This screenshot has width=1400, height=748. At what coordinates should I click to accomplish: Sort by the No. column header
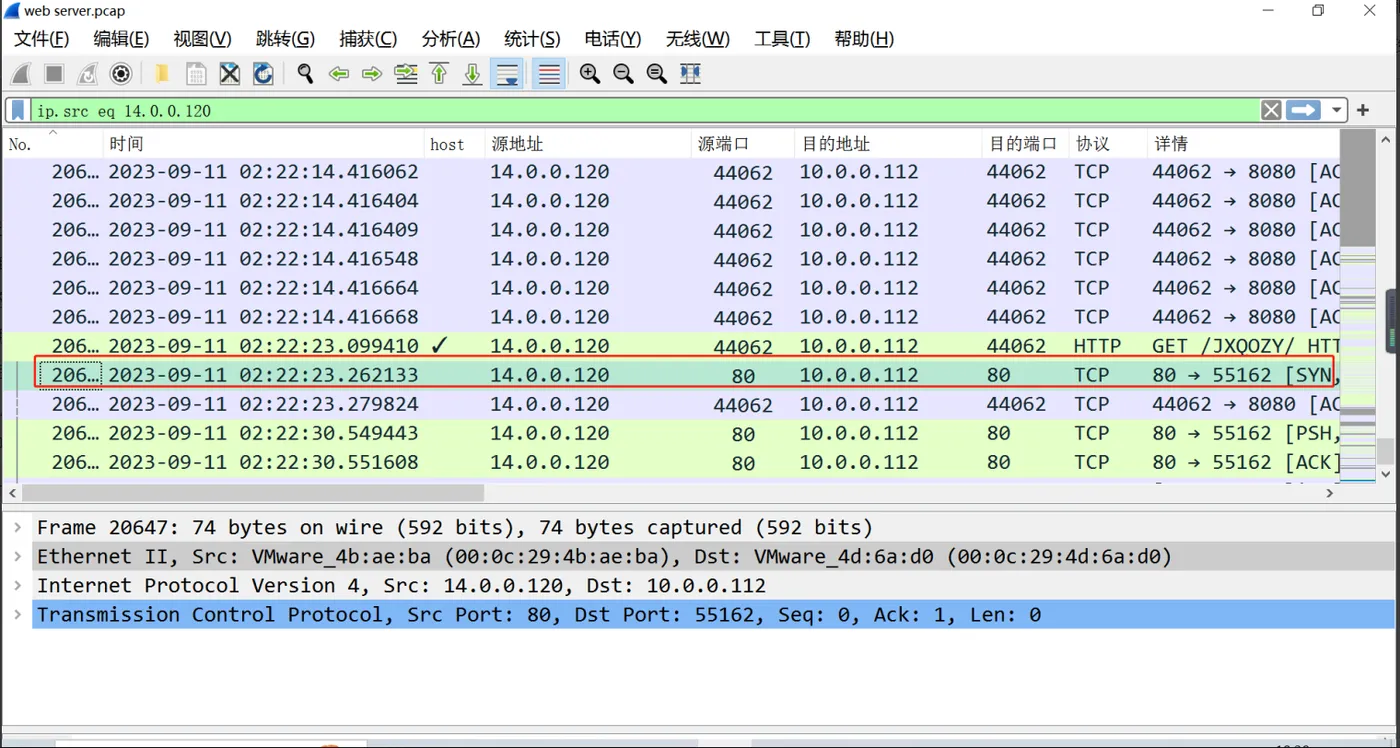(x=52, y=144)
